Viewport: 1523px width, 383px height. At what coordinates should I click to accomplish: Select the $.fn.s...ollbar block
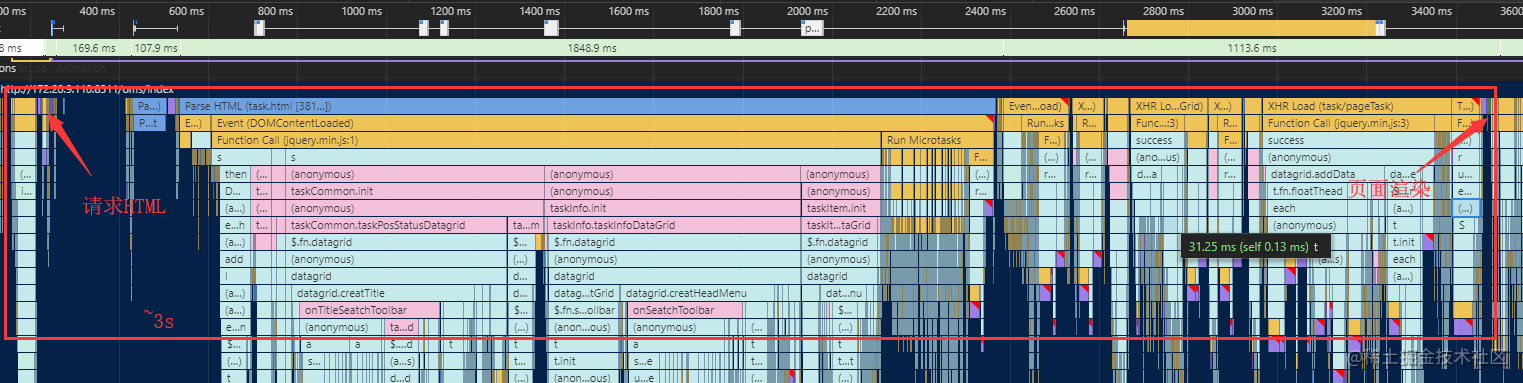[x=584, y=311]
